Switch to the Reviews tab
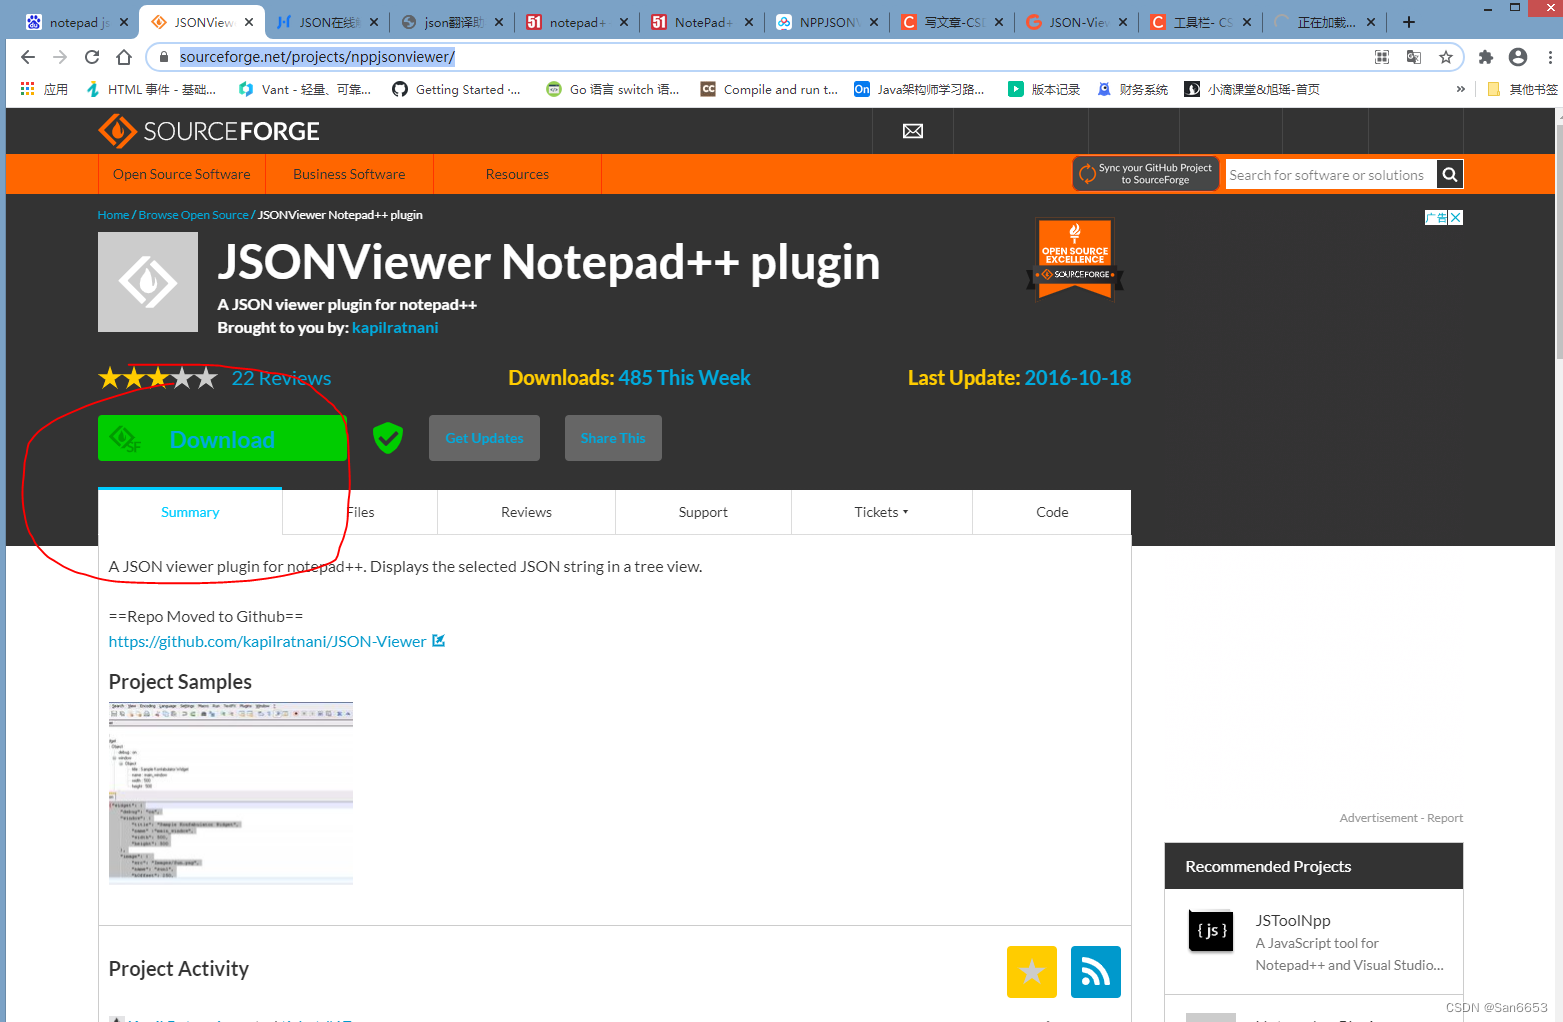Viewport: 1563px width, 1022px height. [526, 512]
